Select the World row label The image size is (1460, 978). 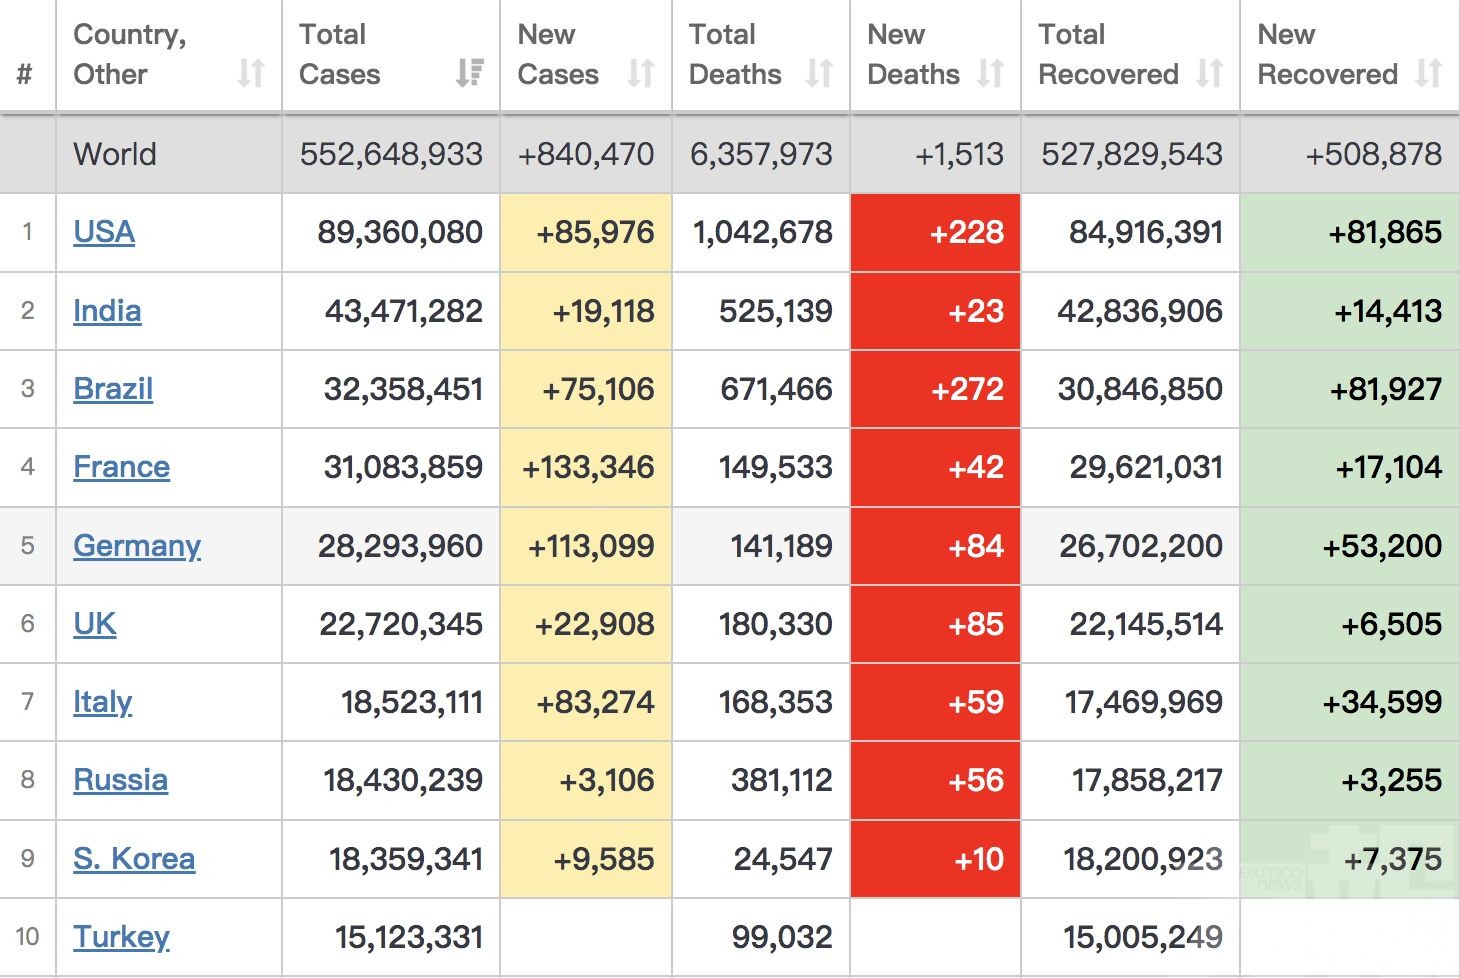[x=115, y=154]
